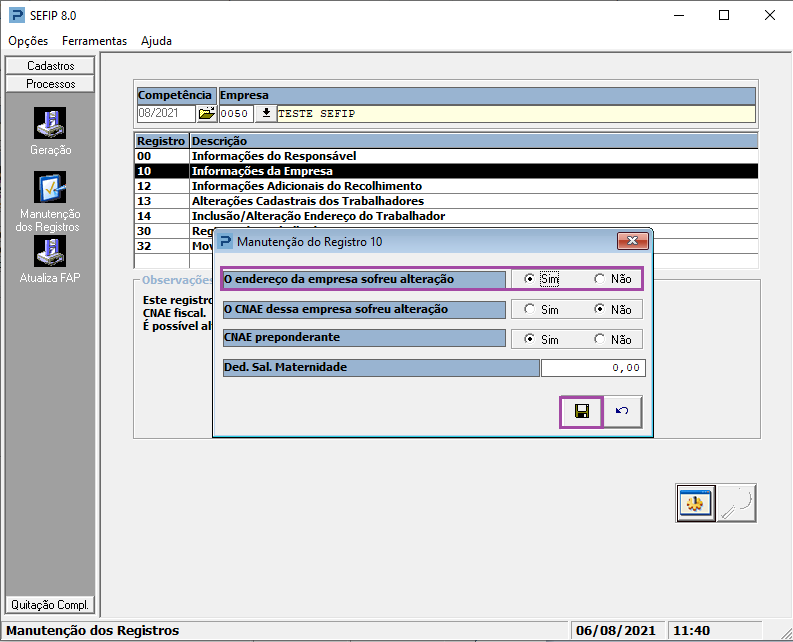Click the Empresa code field 0050
The height and width of the screenshot is (642, 793).
click(x=236, y=113)
